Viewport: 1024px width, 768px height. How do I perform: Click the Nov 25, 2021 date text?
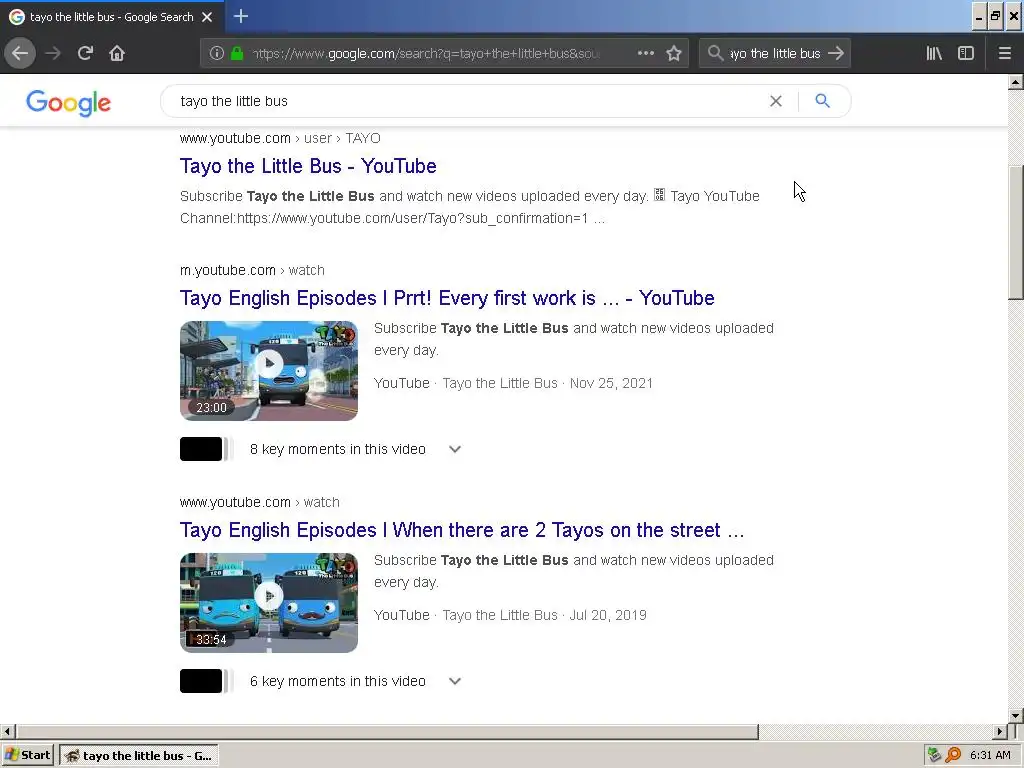click(611, 383)
